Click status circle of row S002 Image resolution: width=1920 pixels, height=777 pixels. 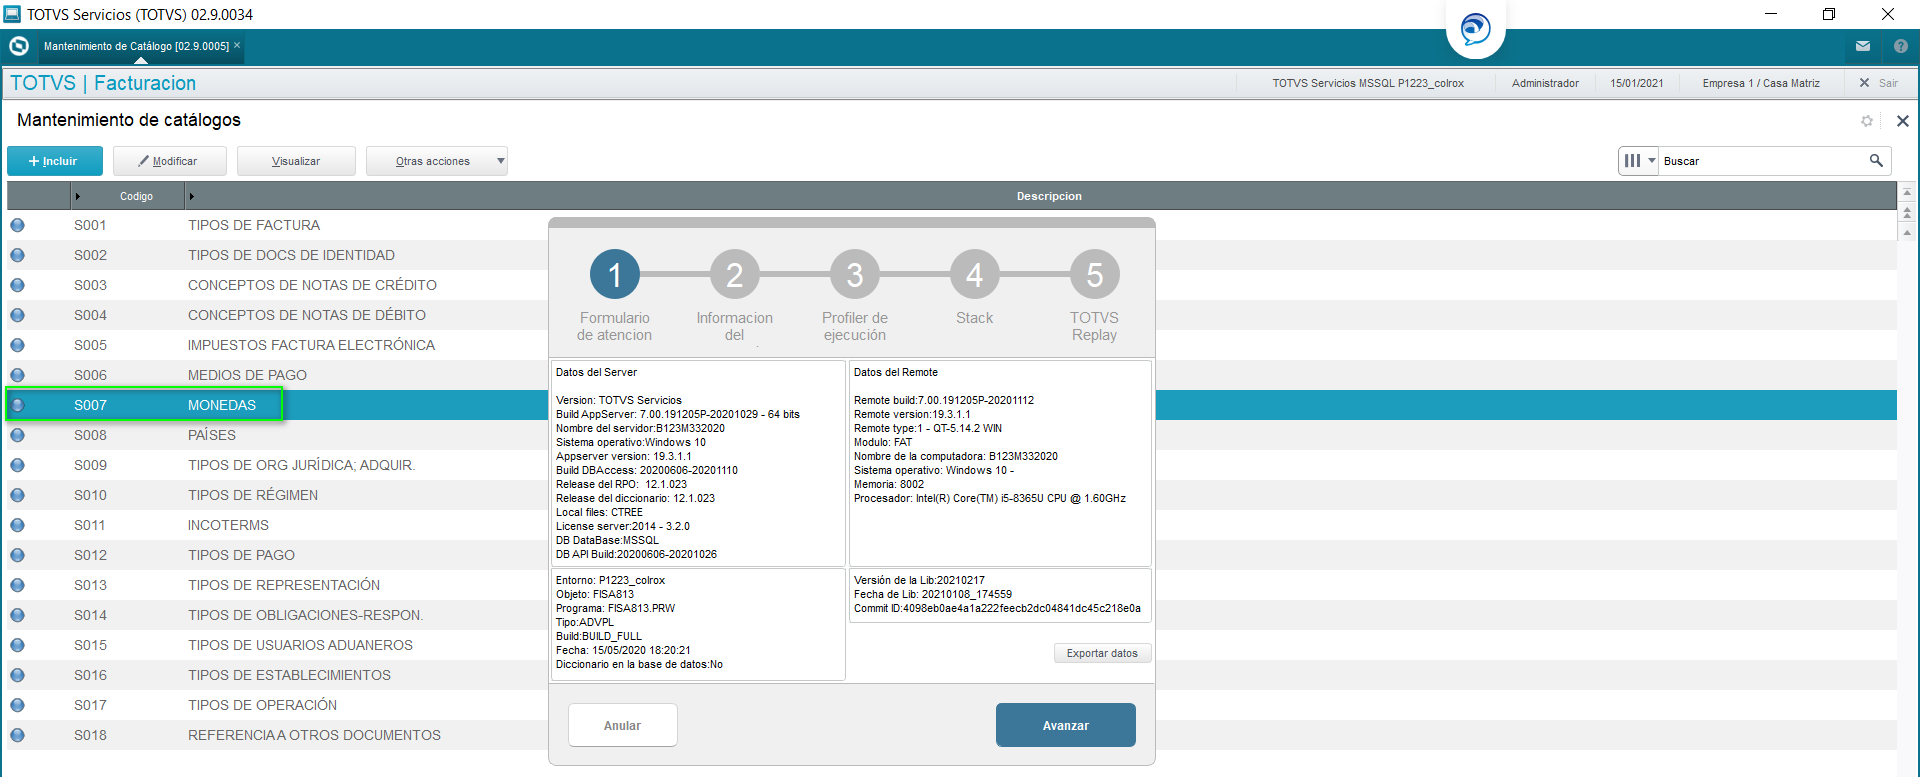[x=18, y=255]
